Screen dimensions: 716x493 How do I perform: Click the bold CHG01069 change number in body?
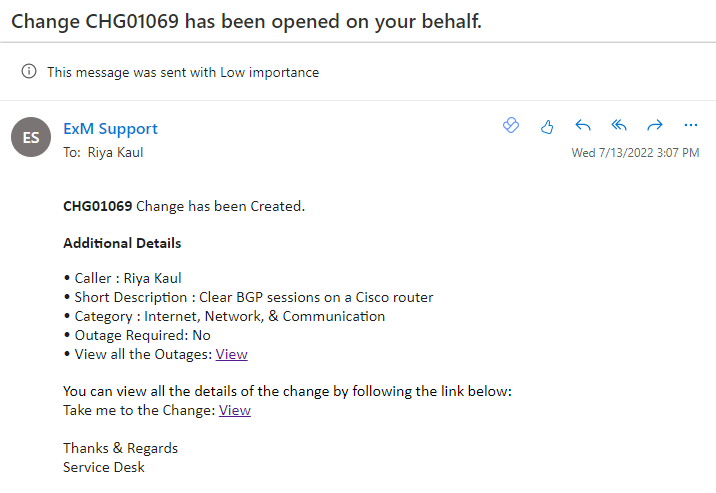98,206
